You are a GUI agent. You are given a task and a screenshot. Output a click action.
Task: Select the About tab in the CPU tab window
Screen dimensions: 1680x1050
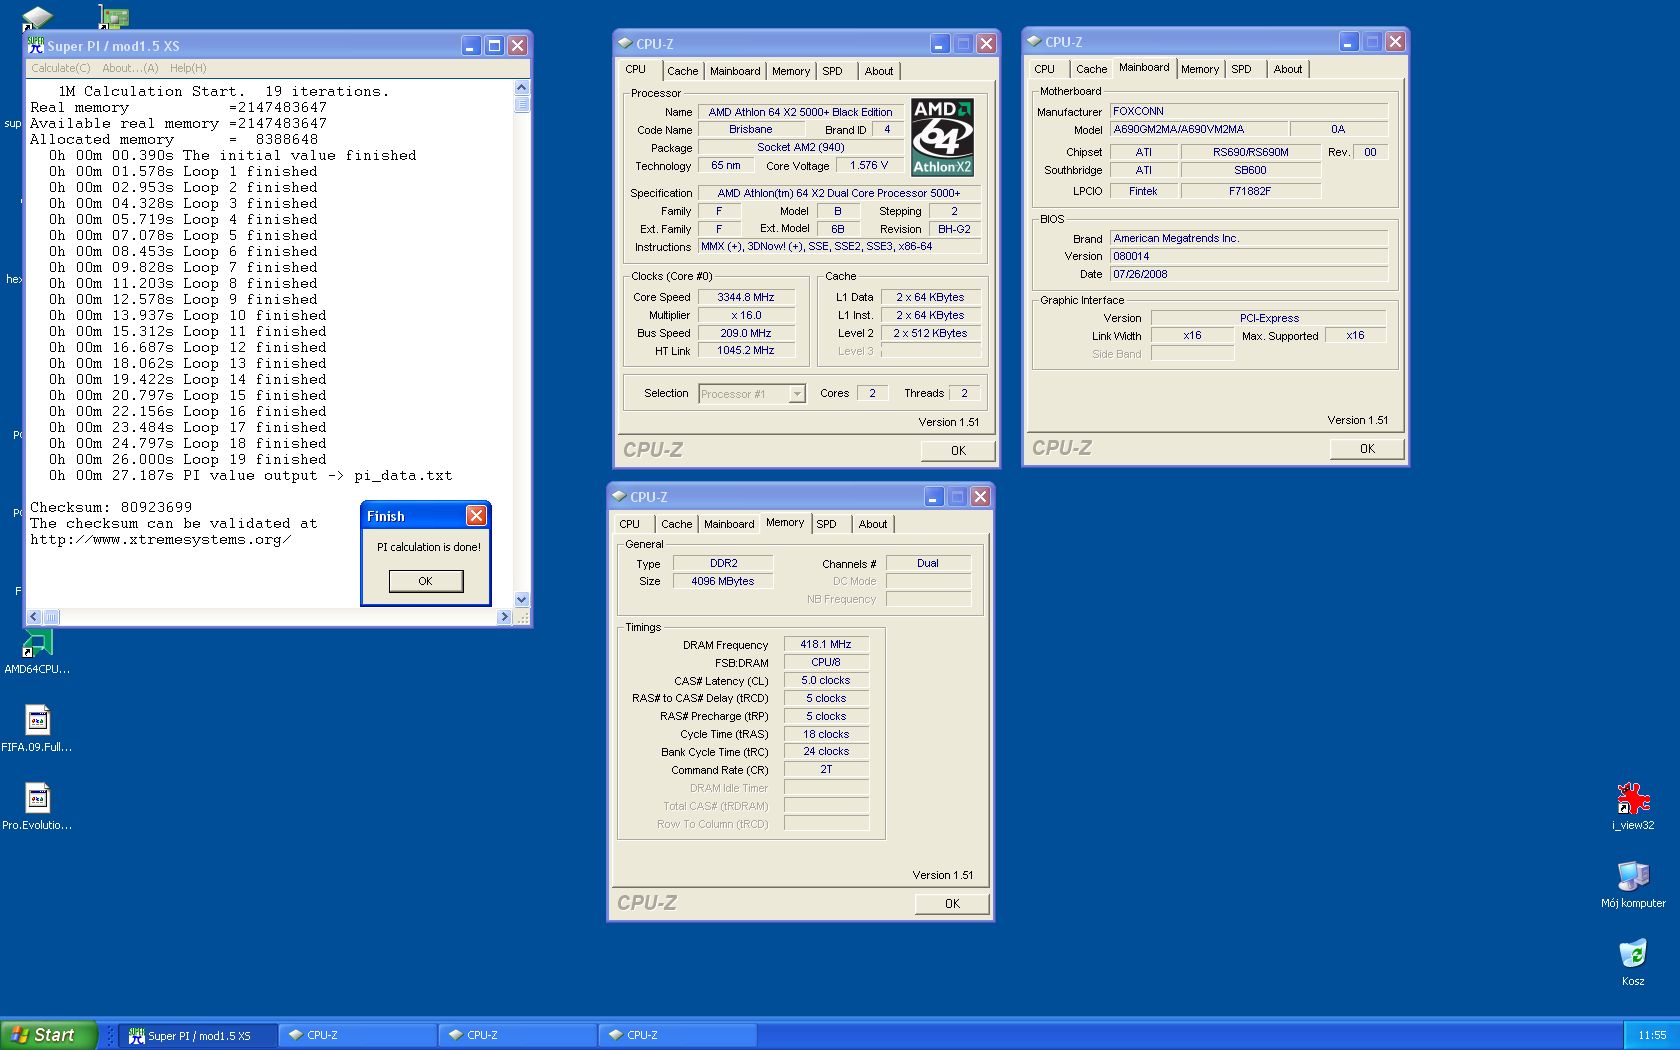pyautogui.click(x=879, y=71)
